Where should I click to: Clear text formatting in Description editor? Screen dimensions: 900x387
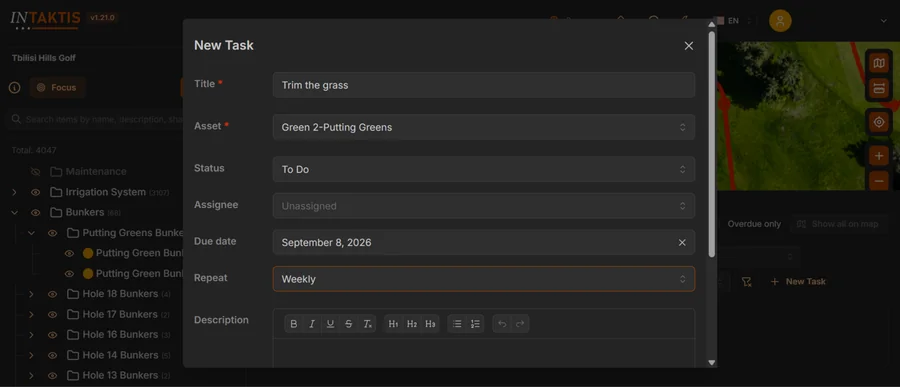367,324
